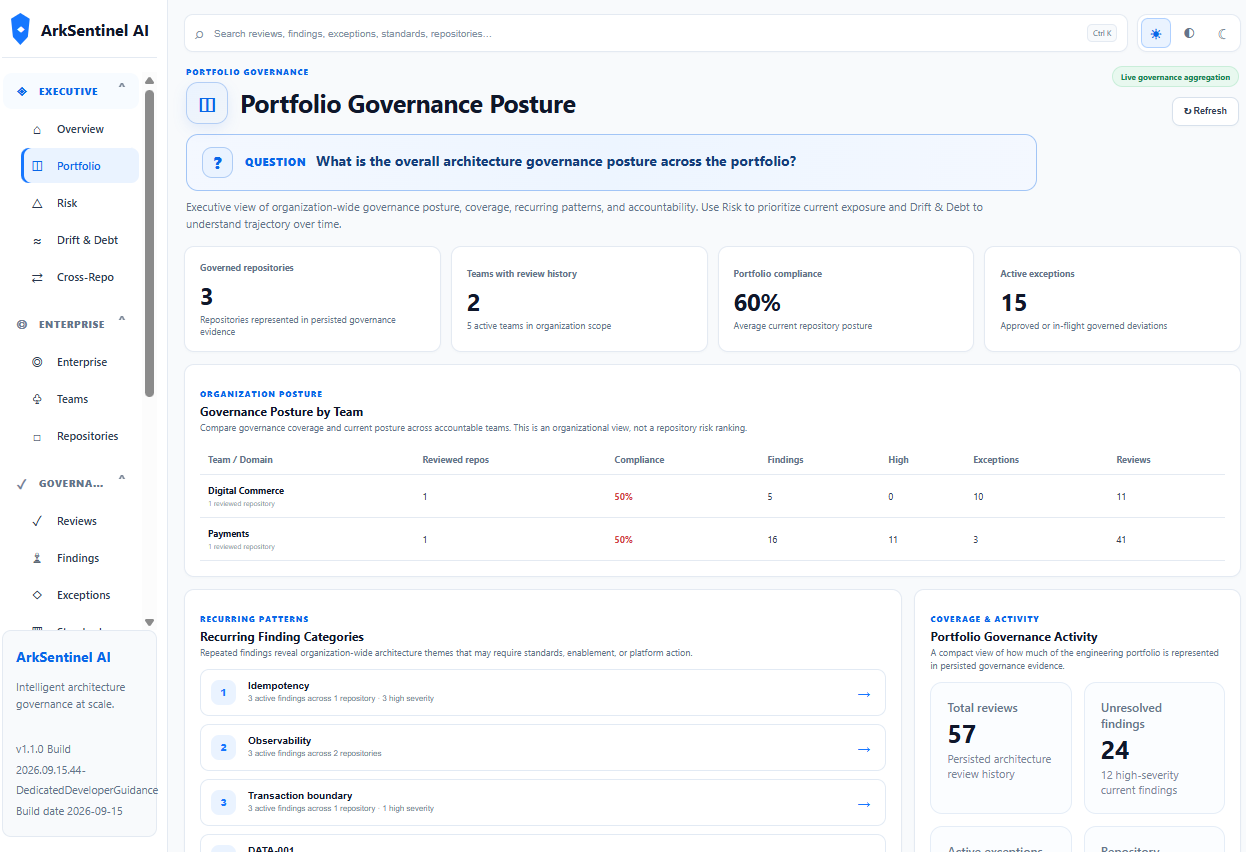The width and height of the screenshot is (1246, 852).
Task: Go to the Risk page
Action: [80, 204]
